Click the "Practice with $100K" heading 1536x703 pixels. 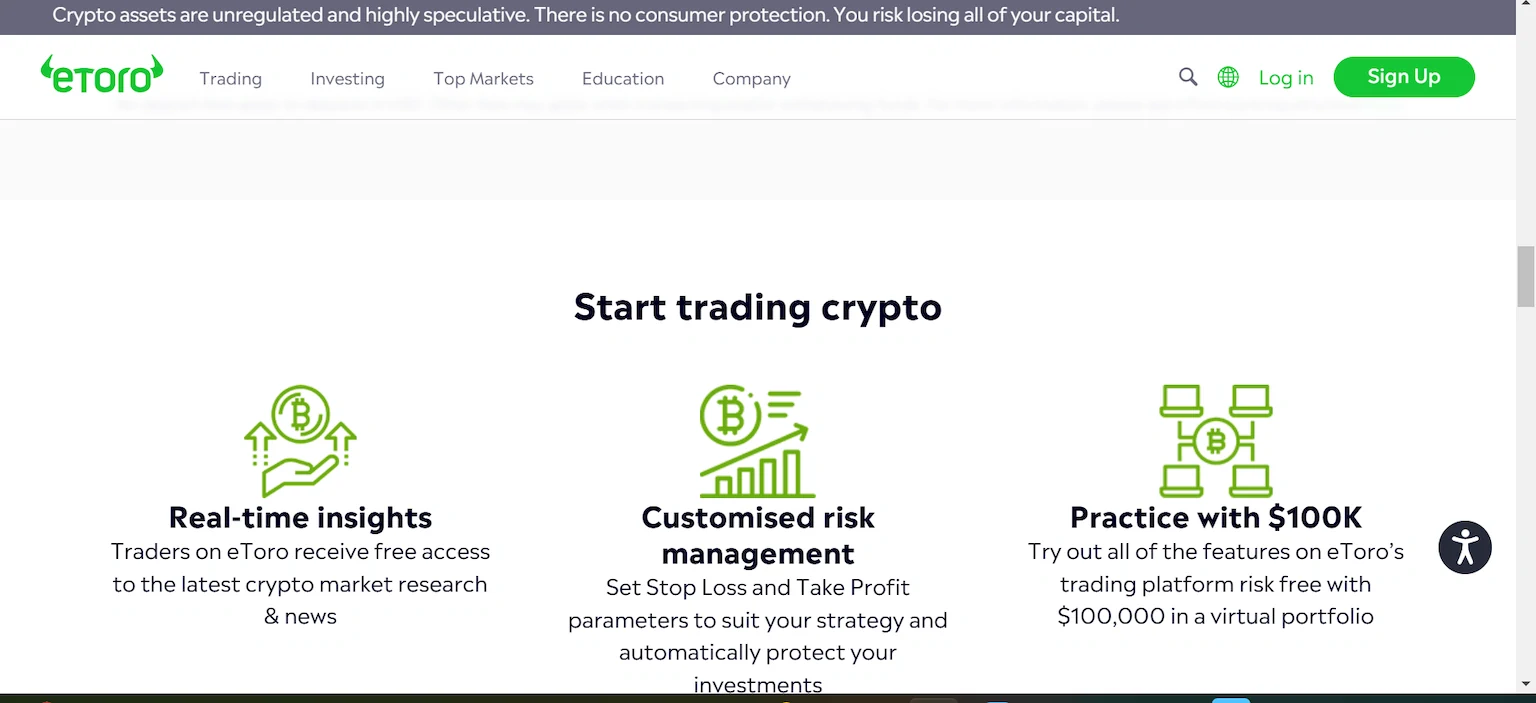1215,517
